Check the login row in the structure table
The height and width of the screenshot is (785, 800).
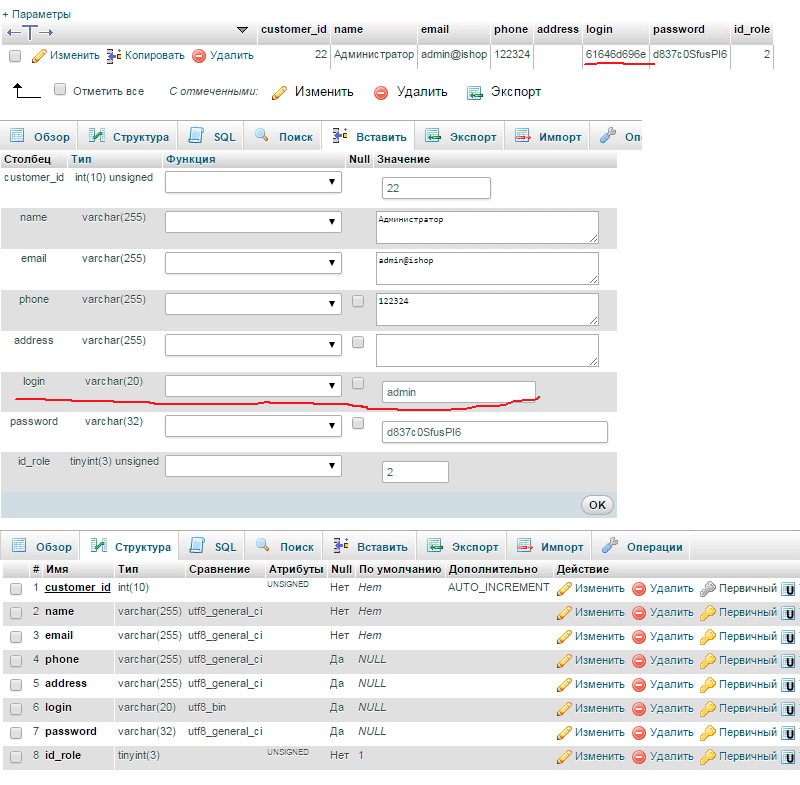(16, 708)
